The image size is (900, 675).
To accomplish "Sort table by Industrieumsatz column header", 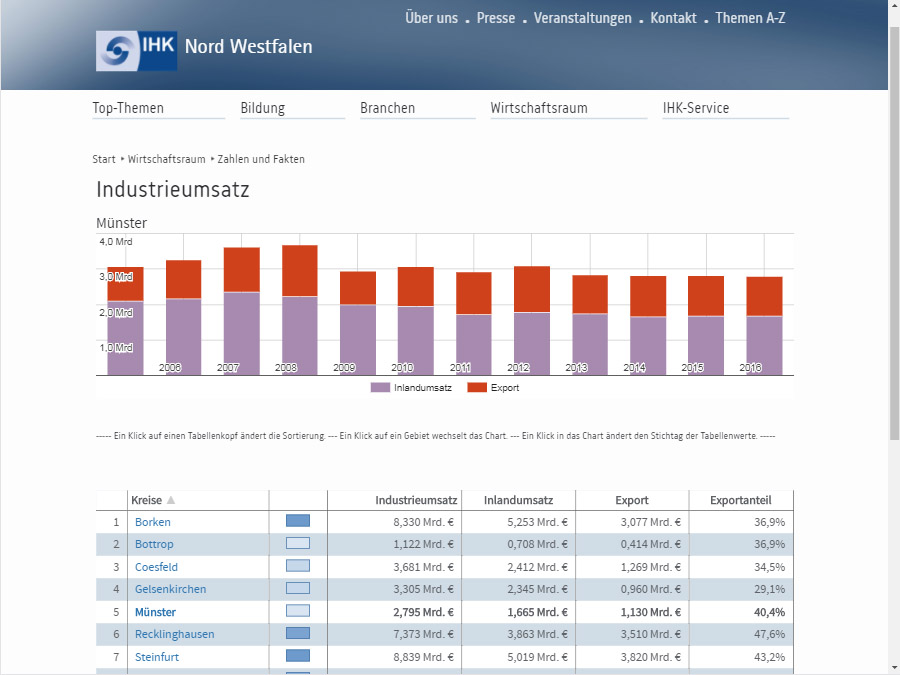I will click(x=416, y=500).
